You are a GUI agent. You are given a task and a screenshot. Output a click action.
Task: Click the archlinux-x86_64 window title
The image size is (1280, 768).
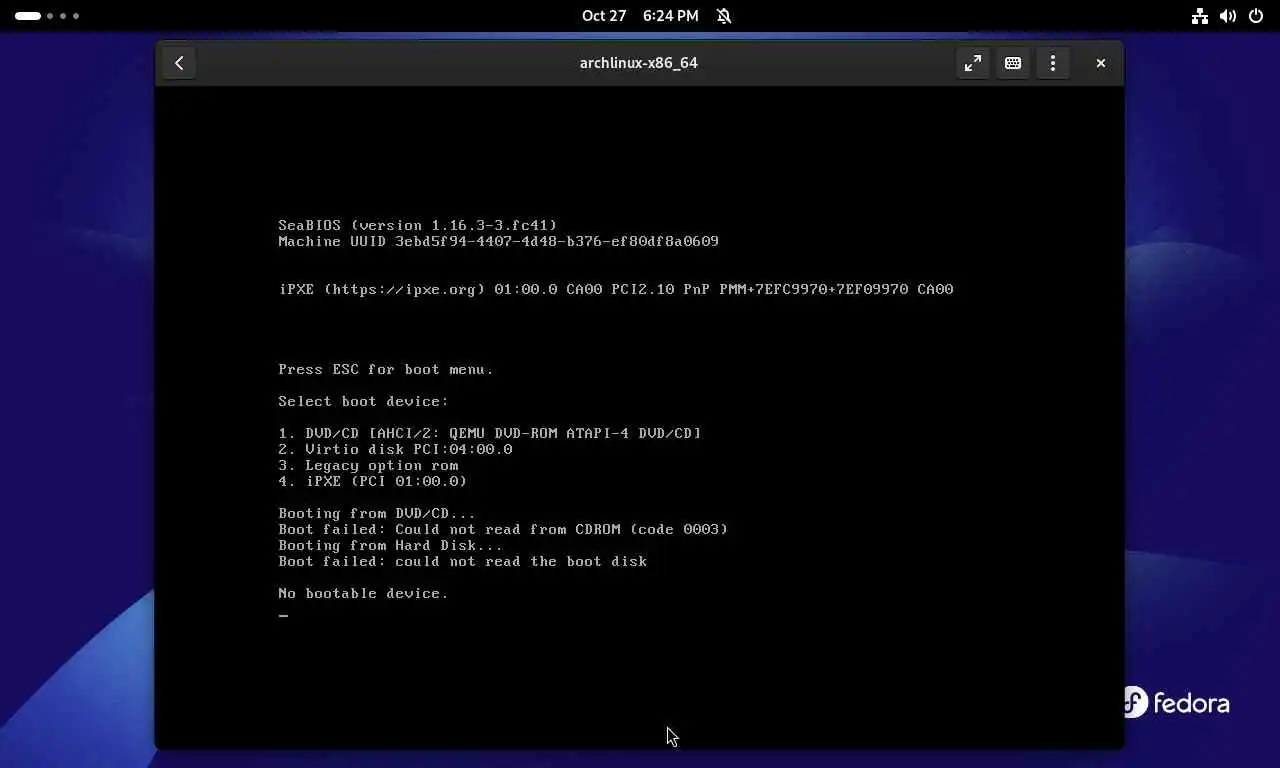[x=639, y=63]
